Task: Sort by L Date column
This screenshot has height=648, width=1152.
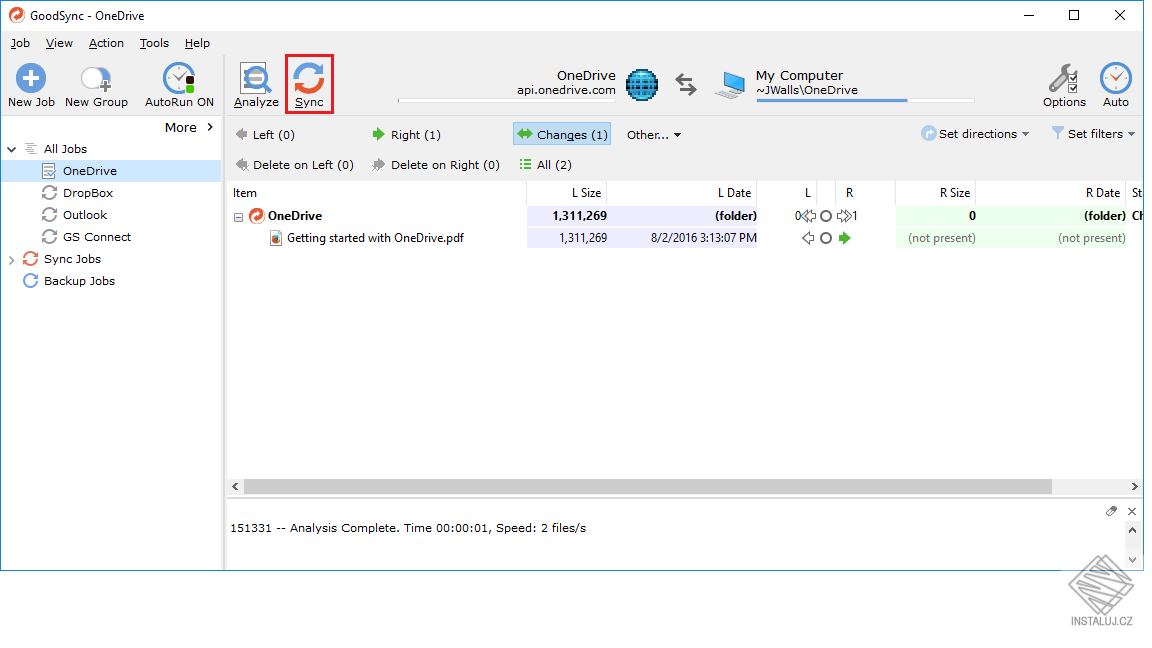Action: click(x=682, y=193)
